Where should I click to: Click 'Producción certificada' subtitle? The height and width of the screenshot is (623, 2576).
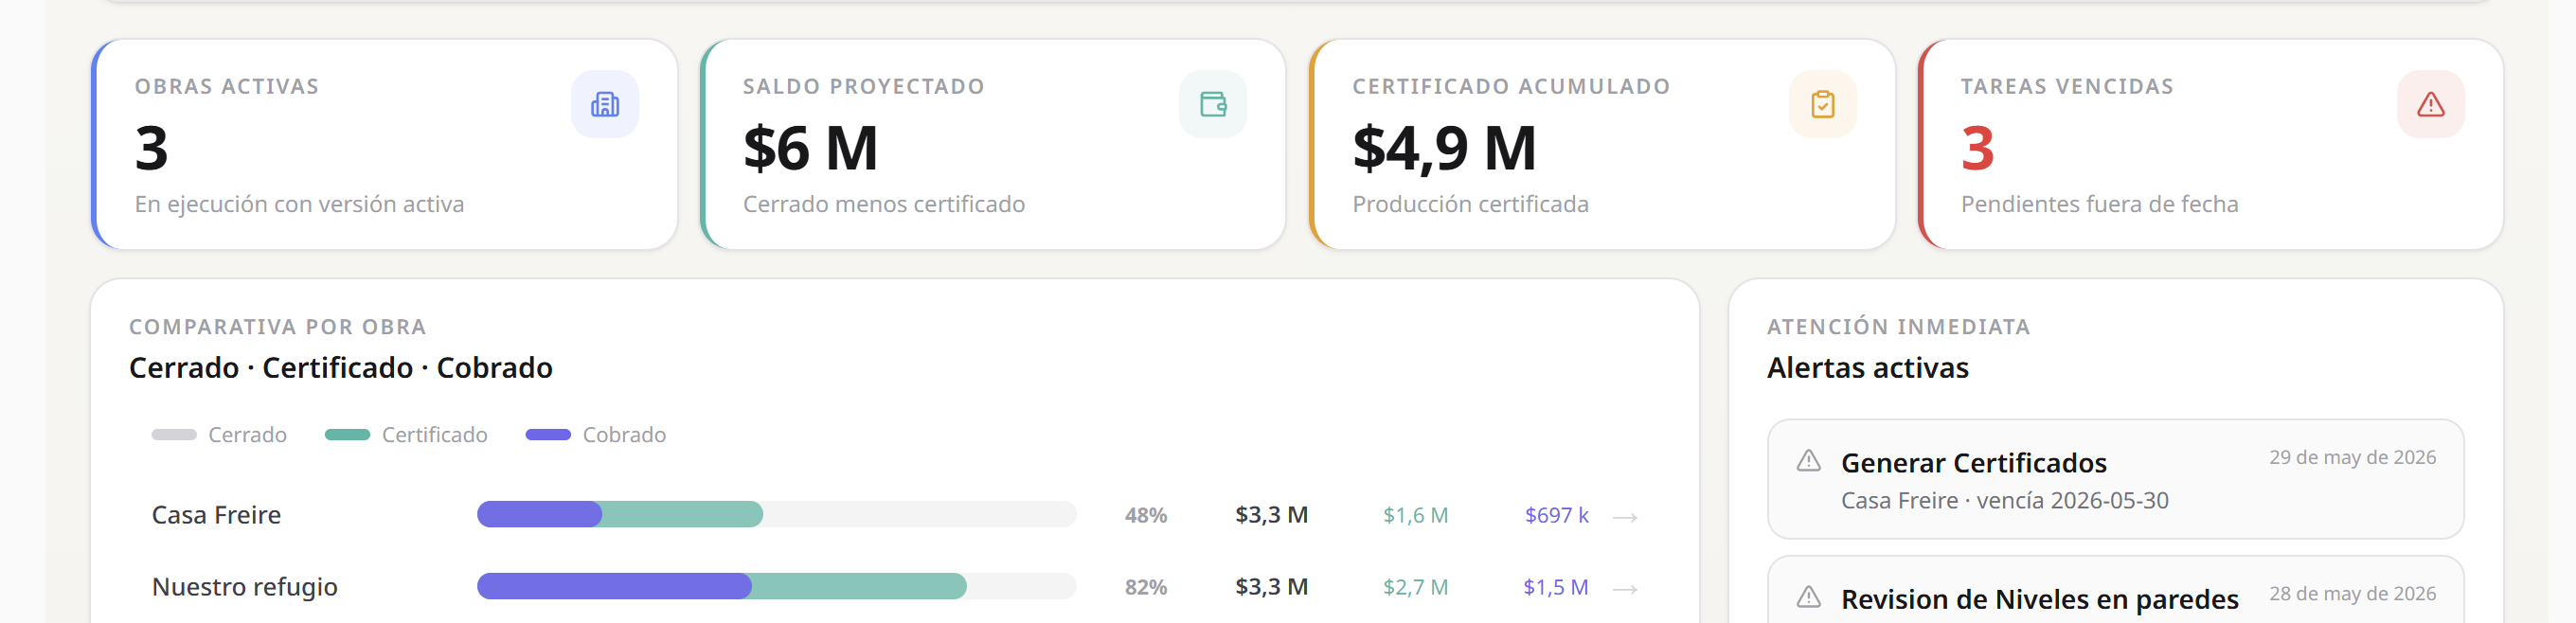1470,204
